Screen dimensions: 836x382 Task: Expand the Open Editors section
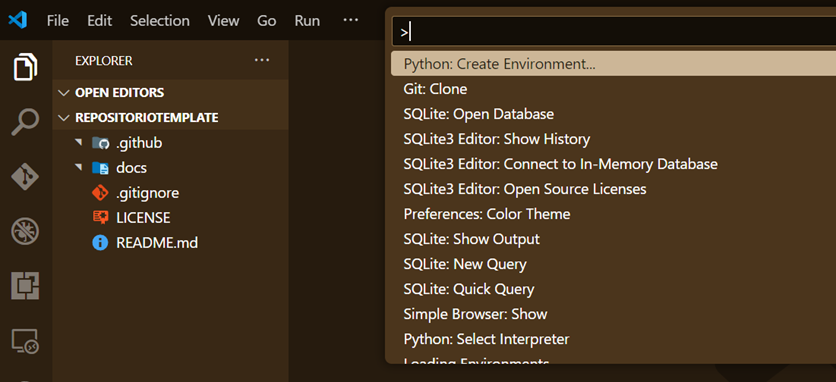click(x=171, y=93)
